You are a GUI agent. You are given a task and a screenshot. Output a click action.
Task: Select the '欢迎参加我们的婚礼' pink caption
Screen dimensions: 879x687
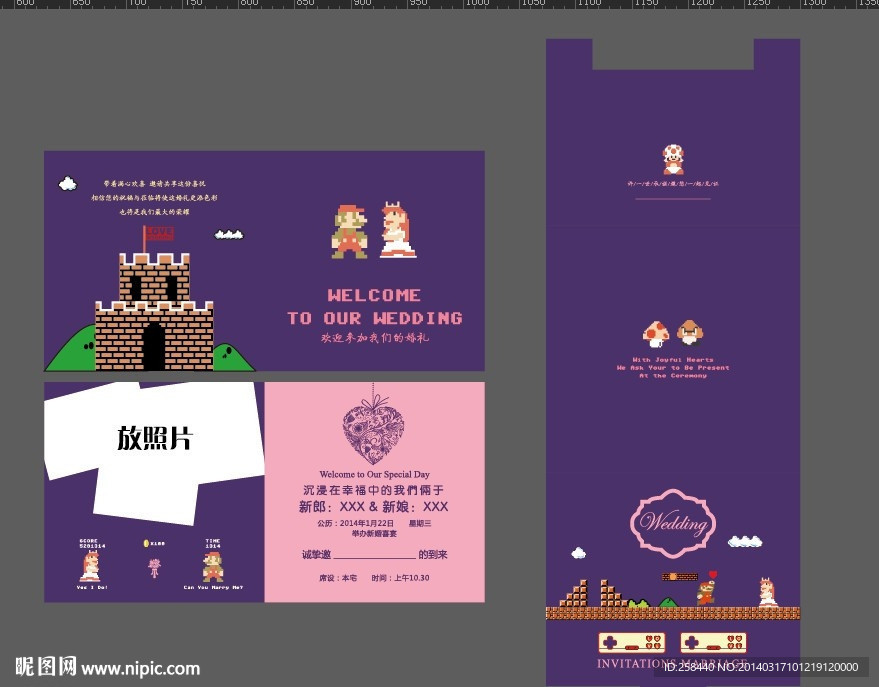coord(374,338)
